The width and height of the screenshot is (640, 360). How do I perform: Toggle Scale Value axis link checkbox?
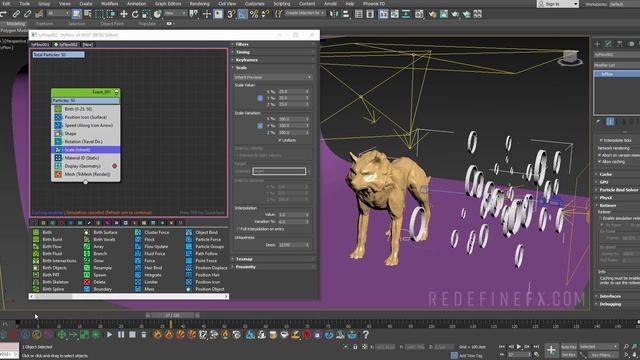(x=260, y=98)
